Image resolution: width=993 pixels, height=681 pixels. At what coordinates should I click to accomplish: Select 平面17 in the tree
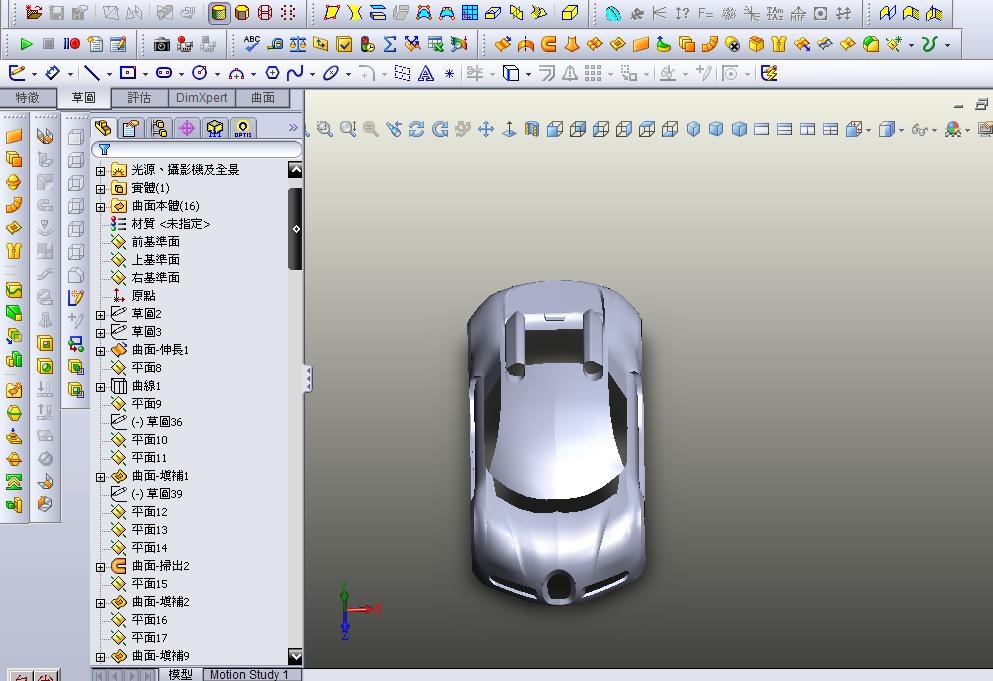tap(149, 637)
